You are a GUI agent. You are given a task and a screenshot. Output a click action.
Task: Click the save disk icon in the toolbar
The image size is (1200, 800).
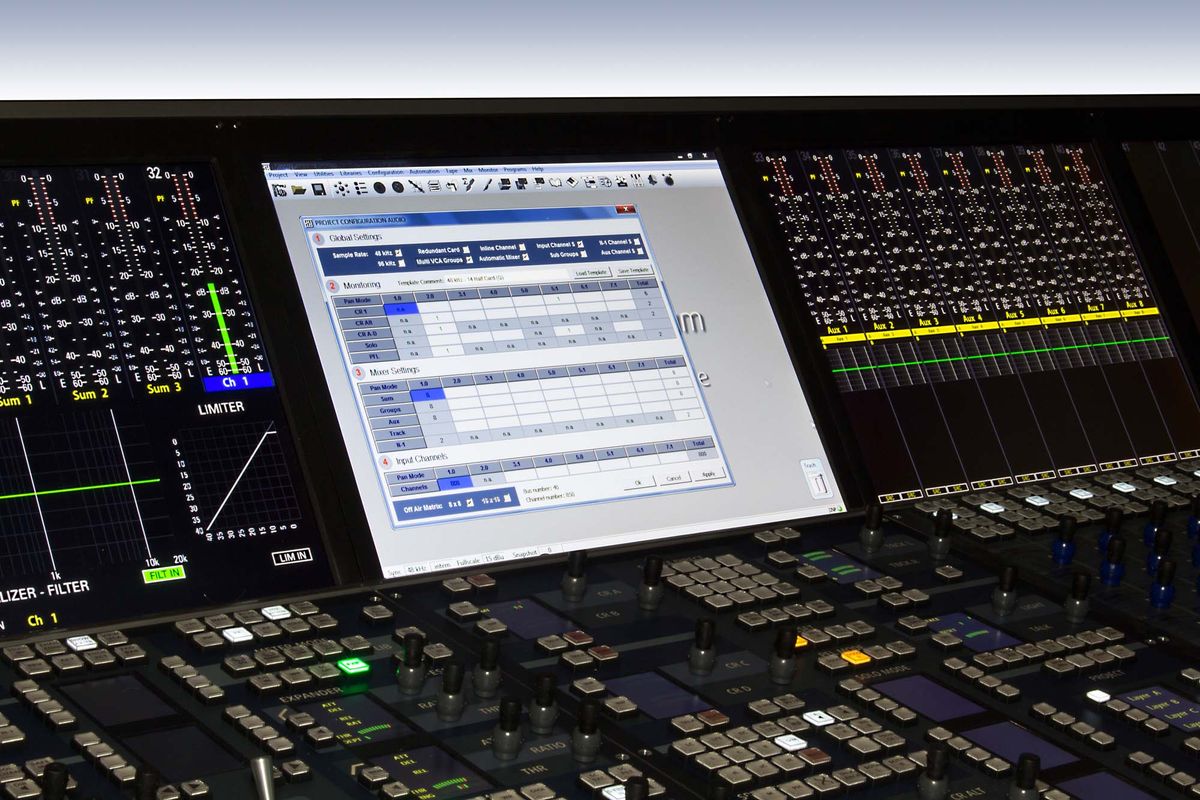[317, 186]
